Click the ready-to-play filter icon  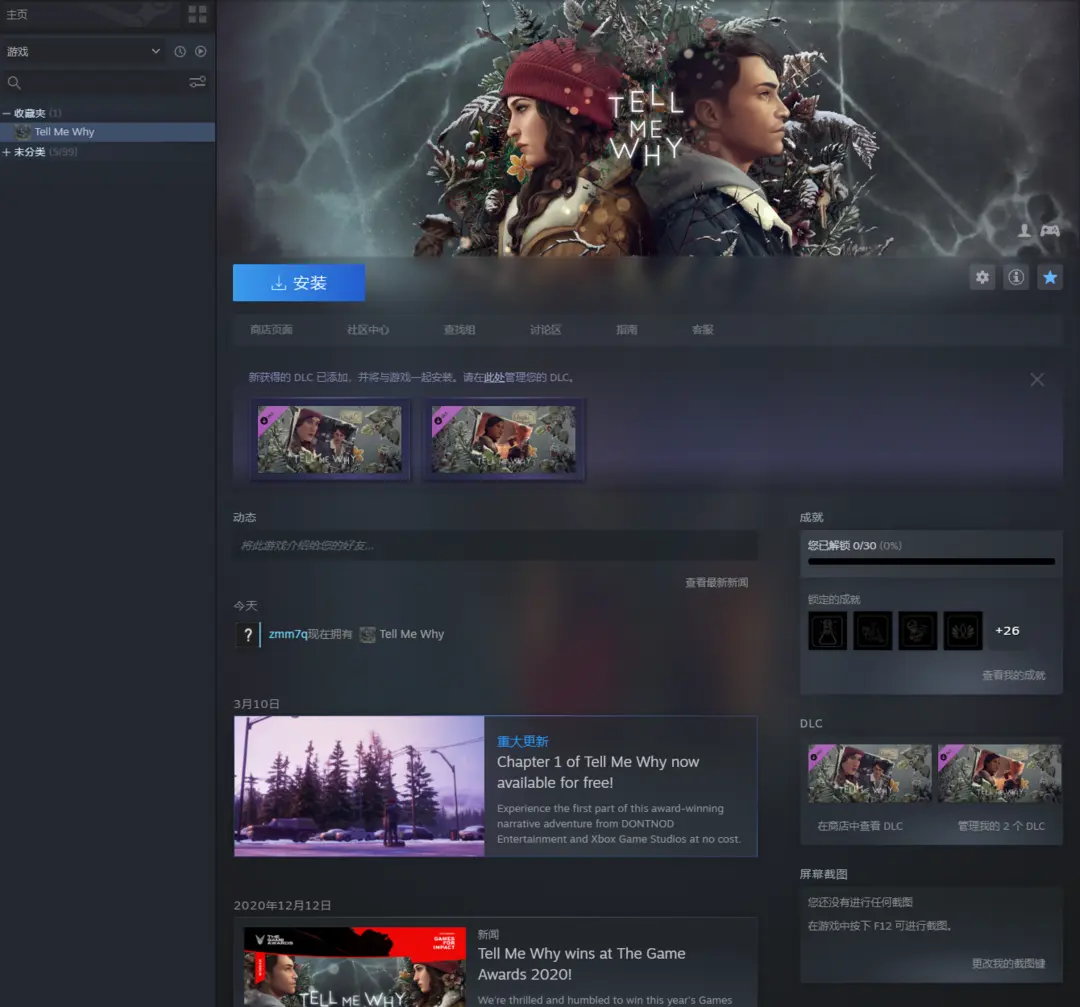click(x=200, y=52)
